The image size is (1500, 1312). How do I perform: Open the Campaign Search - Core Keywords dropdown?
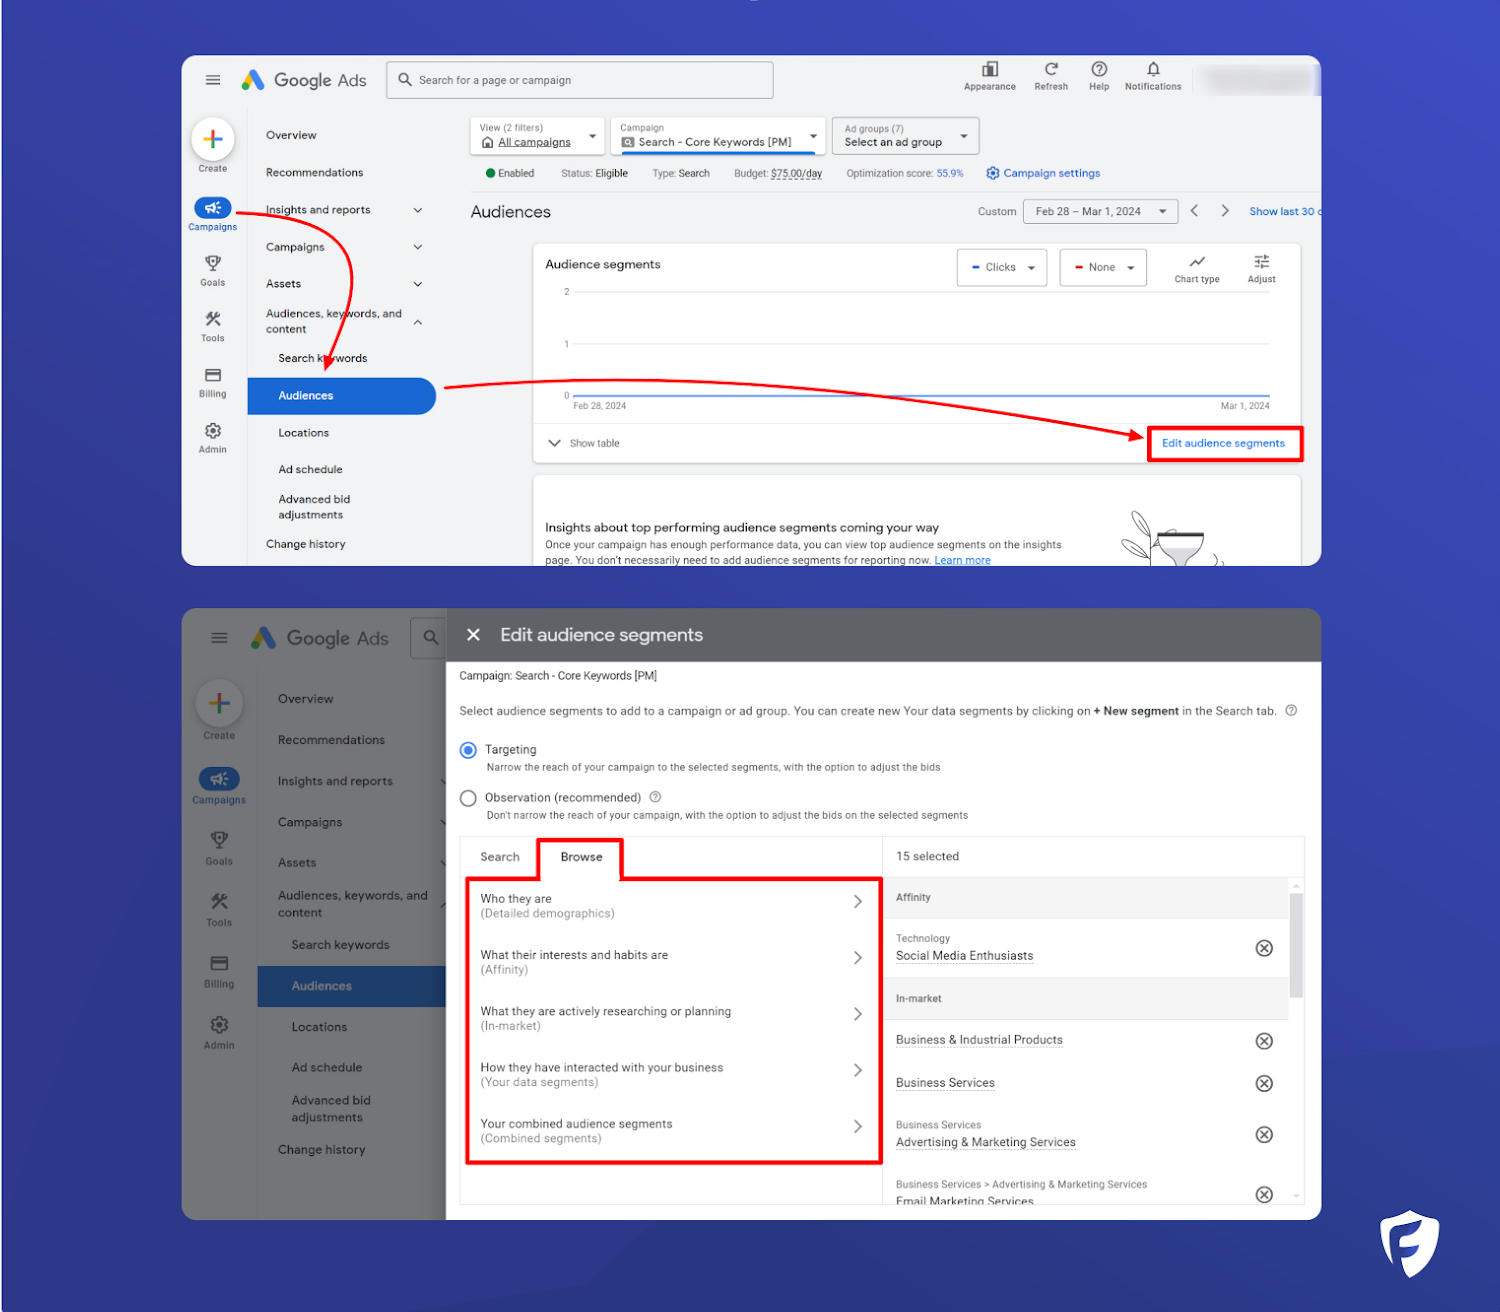[x=718, y=136]
